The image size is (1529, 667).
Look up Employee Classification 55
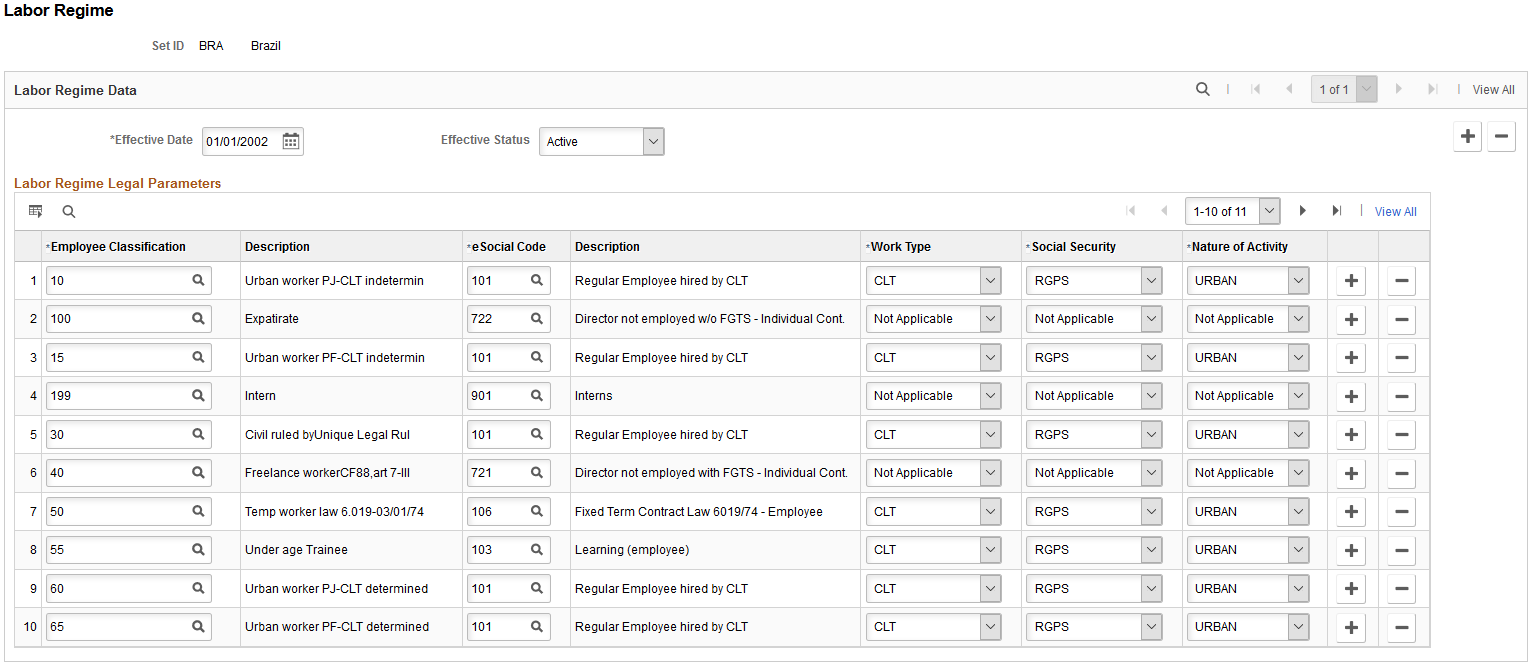[198, 550]
